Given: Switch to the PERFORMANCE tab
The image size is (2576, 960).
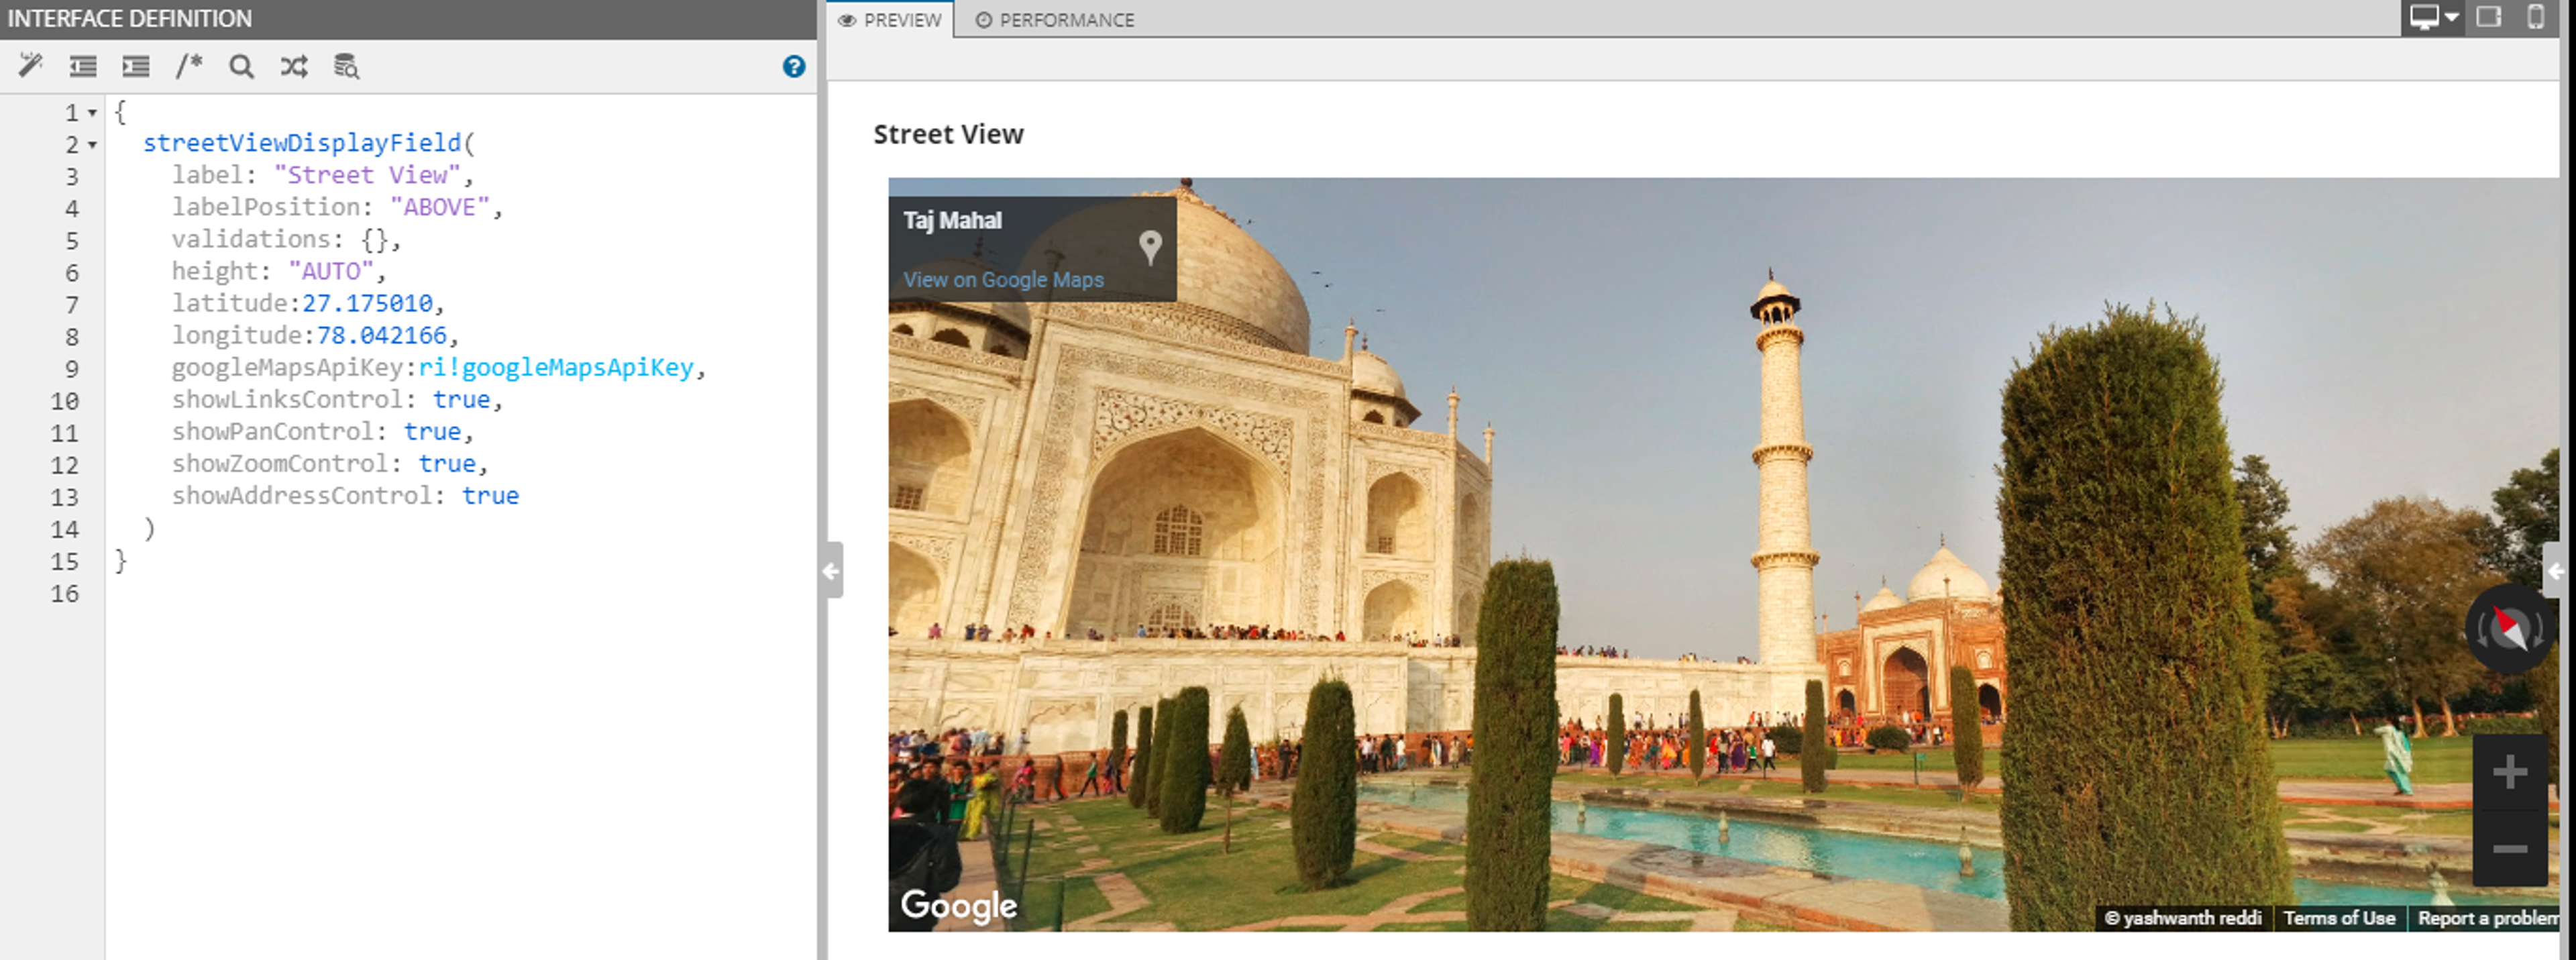Looking at the screenshot, I should click(1055, 20).
